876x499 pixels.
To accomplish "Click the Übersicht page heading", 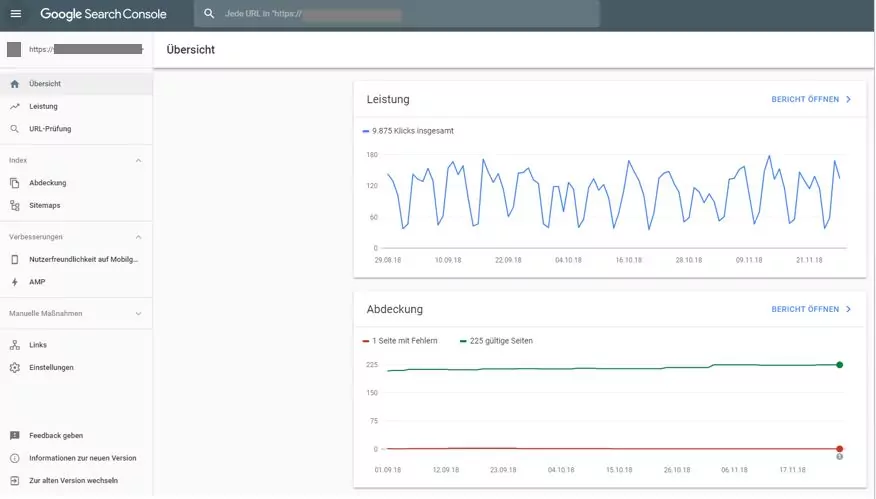I will (191, 50).
